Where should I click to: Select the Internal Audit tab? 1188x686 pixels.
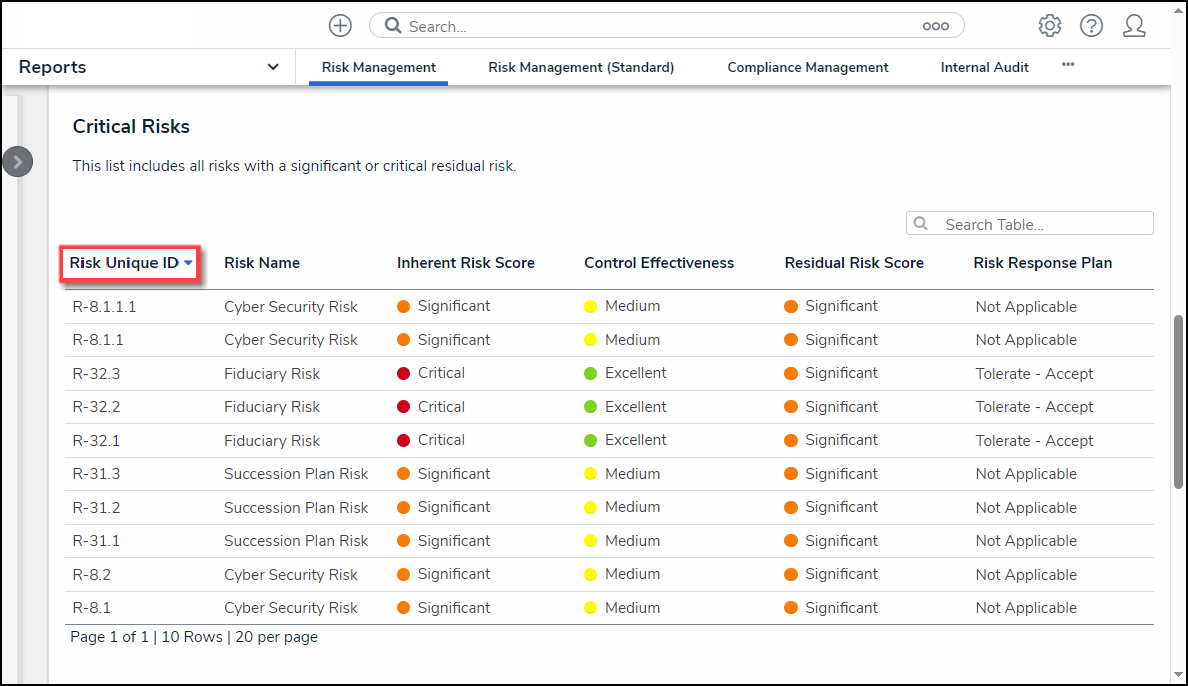click(984, 67)
